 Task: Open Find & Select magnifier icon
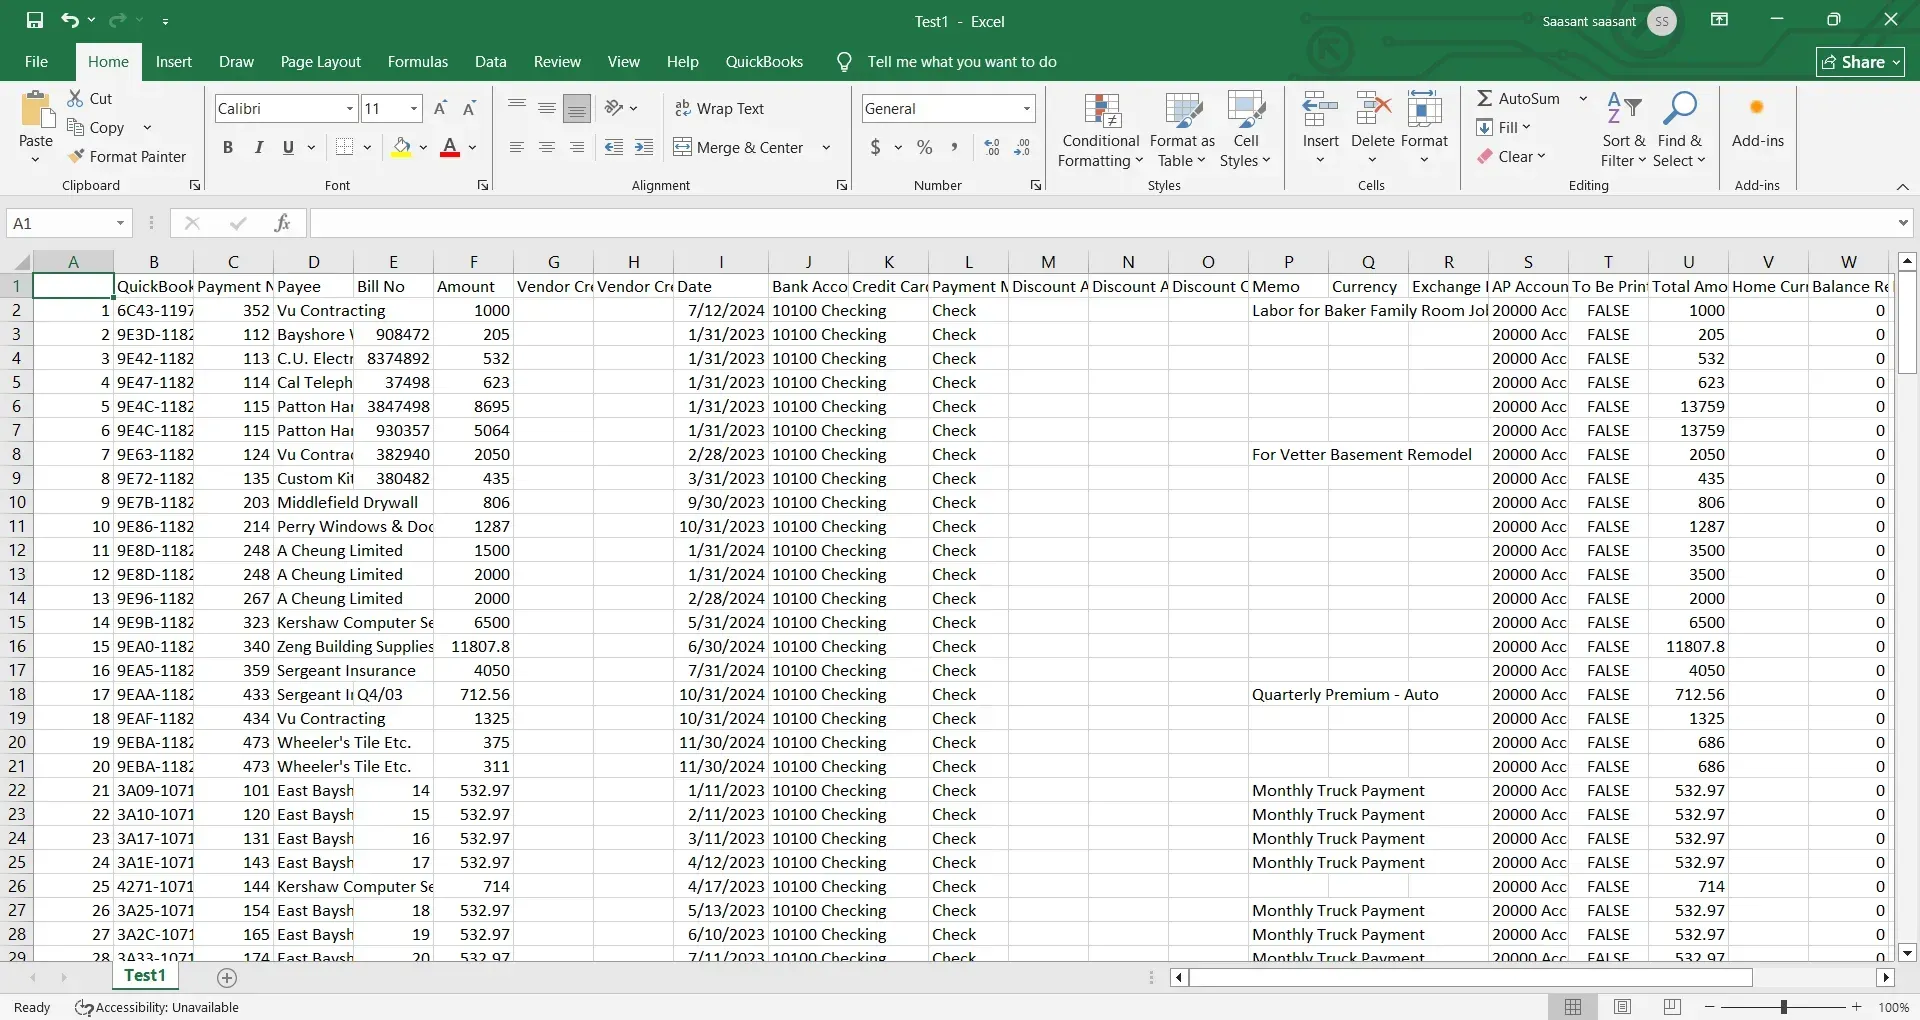tap(1679, 108)
